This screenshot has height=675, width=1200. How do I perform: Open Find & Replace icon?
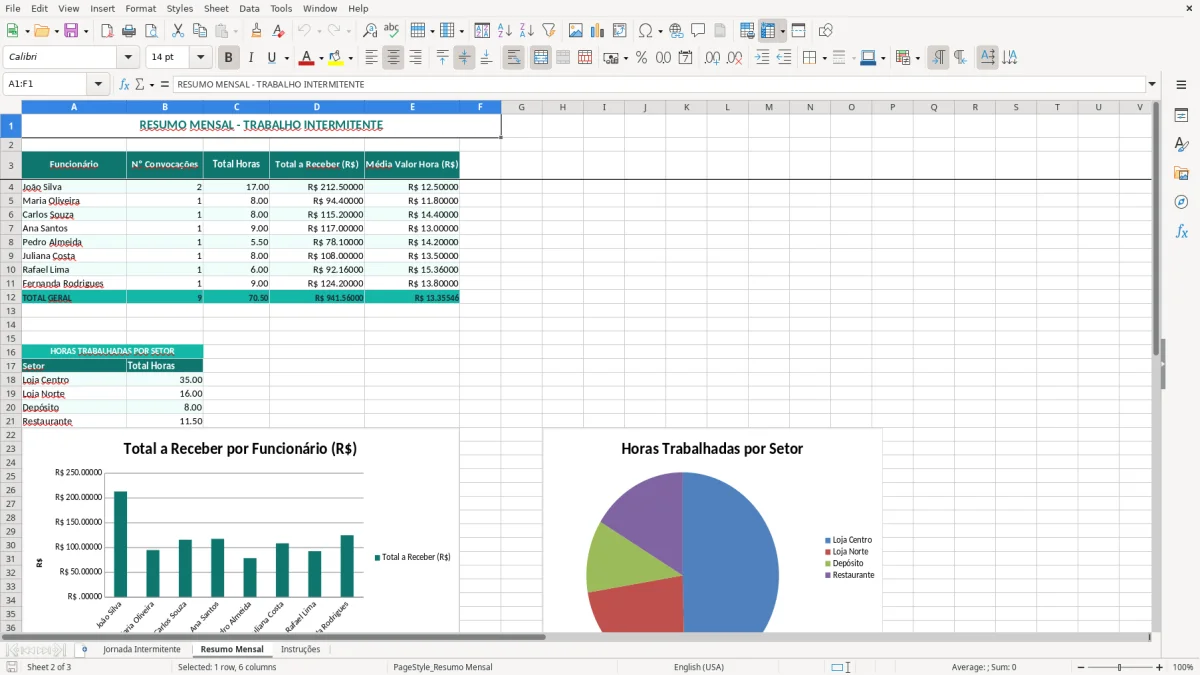(370, 31)
